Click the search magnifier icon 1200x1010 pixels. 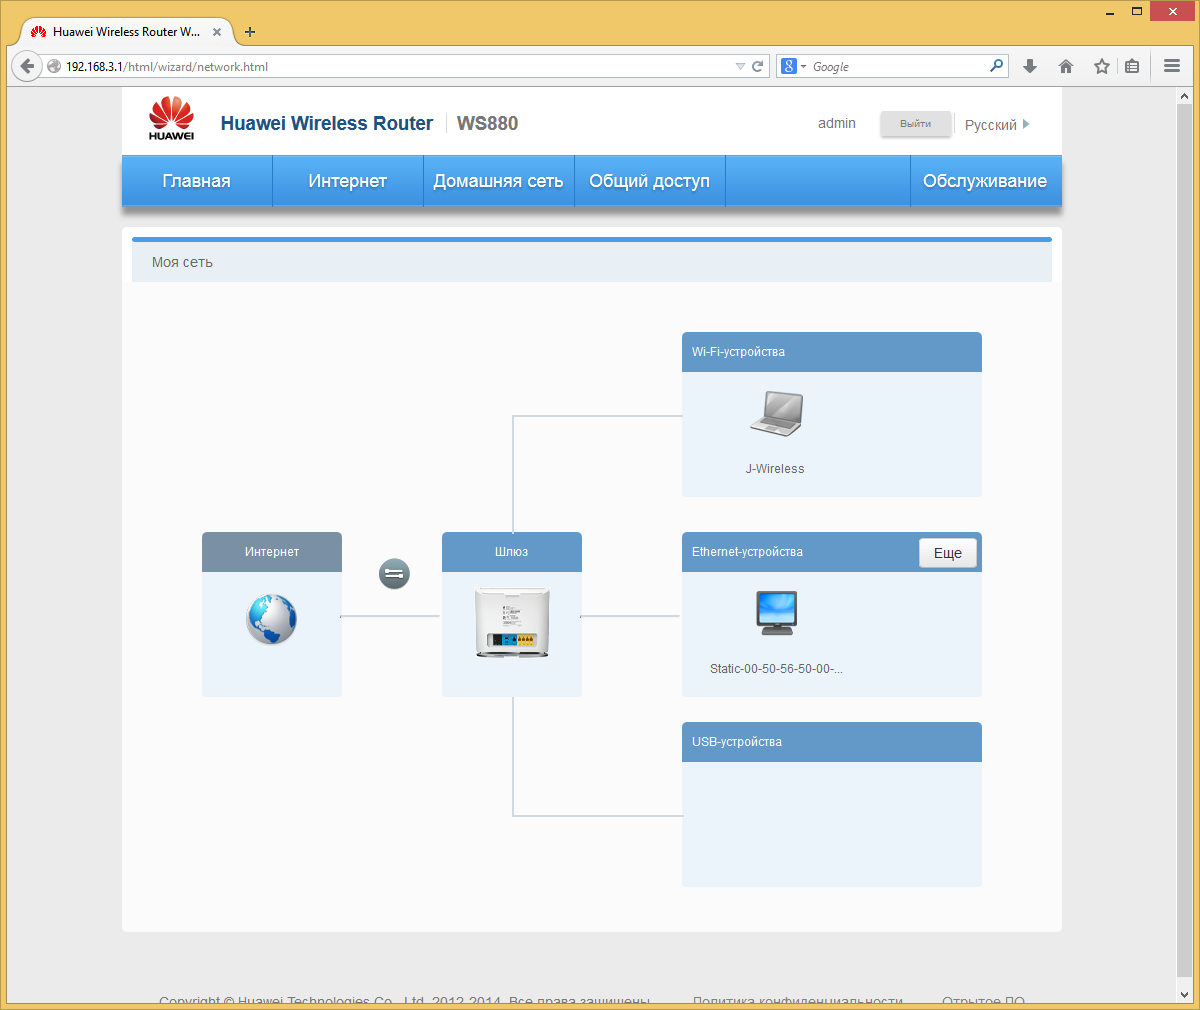pos(996,66)
